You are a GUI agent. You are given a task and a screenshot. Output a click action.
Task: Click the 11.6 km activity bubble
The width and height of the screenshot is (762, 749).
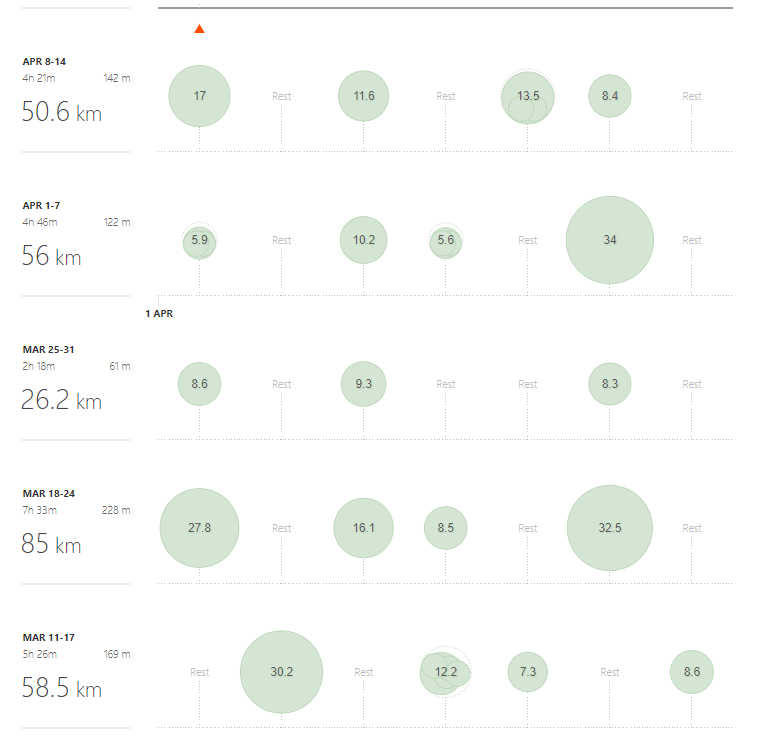click(x=363, y=96)
